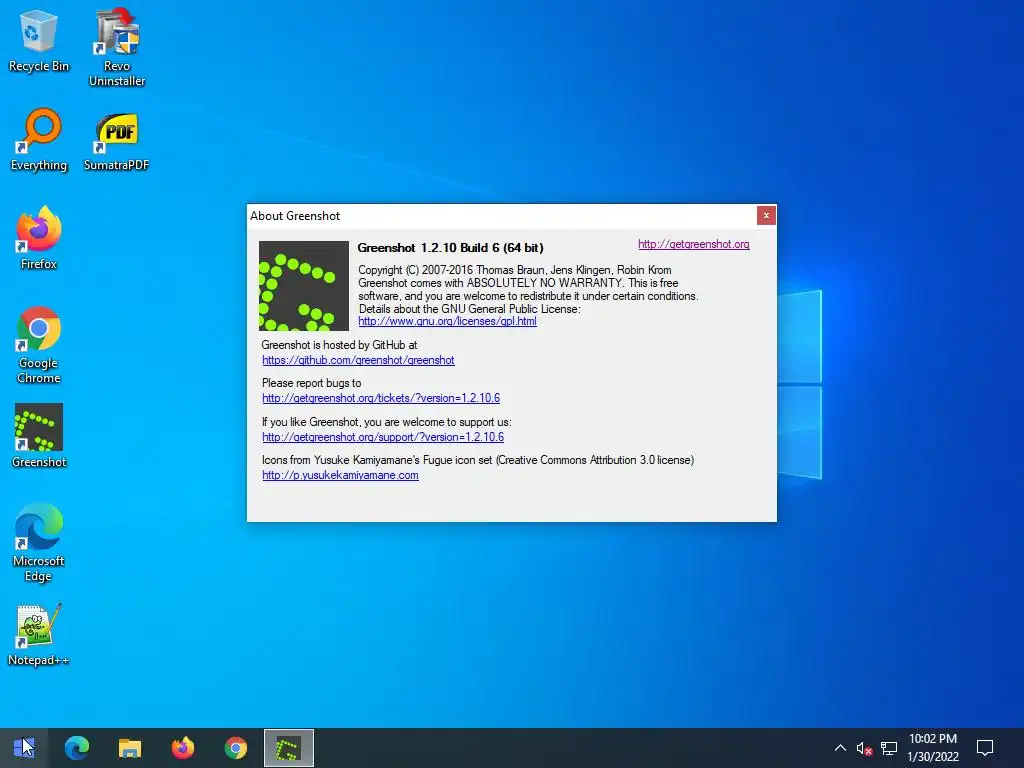This screenshot has width=1024, height=768.
Task: Close the About Greenshot dialog
Action: click(766, 216)
